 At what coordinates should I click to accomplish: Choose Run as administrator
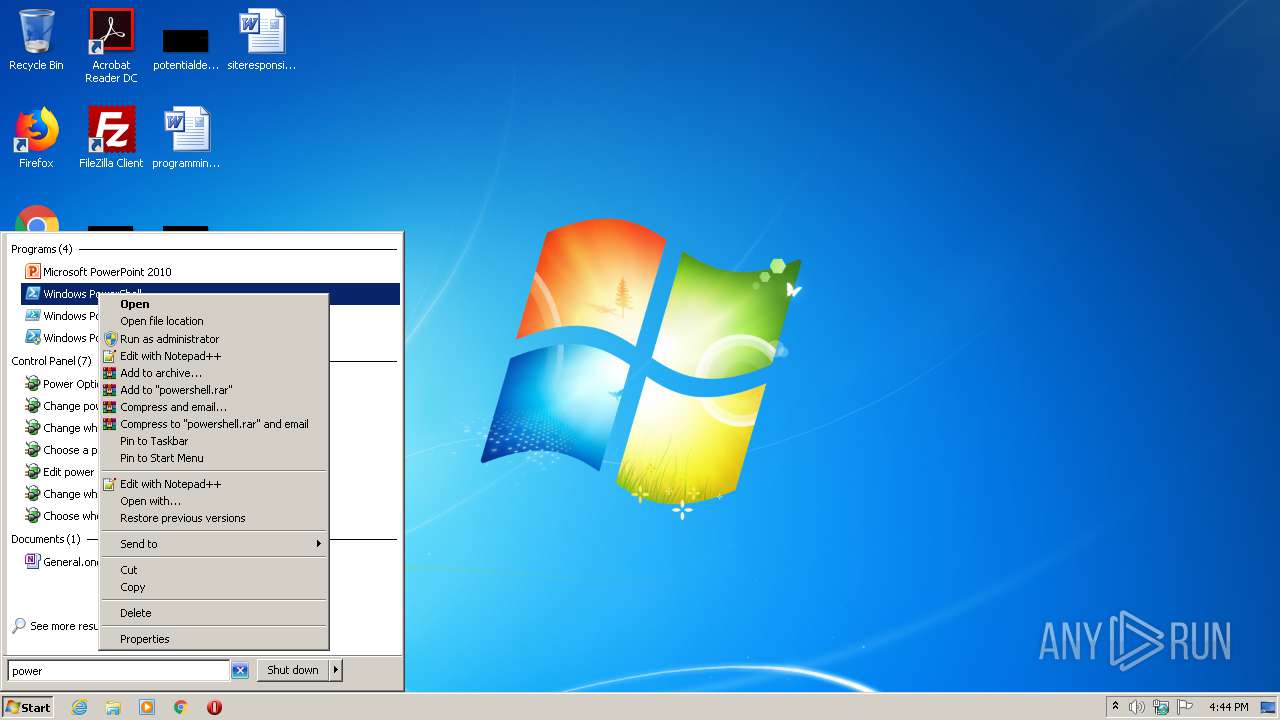click(214, 339)
